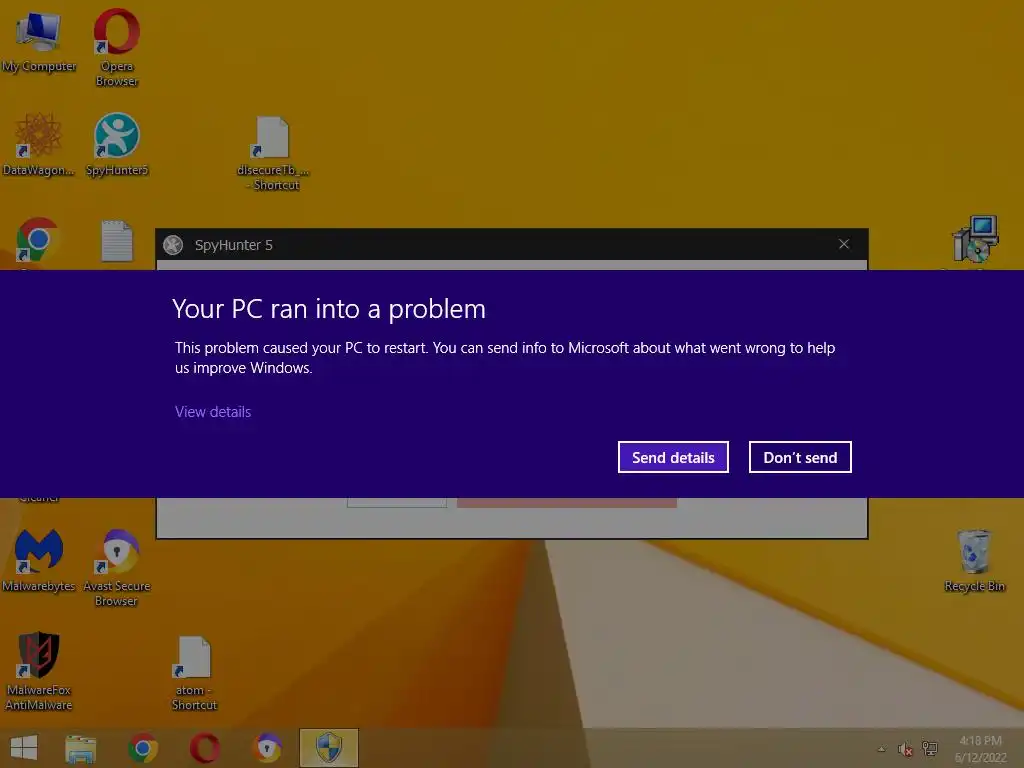The width and height of the screenshot is (1024, 768).
Task: Launch Opera from the taskbar
Action: tap(205, 748)
